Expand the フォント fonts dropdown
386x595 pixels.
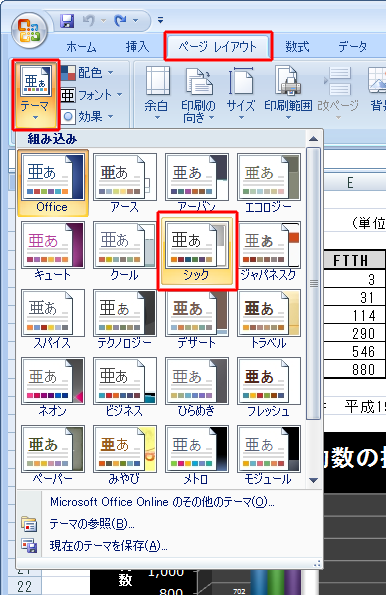click(91, 95)
